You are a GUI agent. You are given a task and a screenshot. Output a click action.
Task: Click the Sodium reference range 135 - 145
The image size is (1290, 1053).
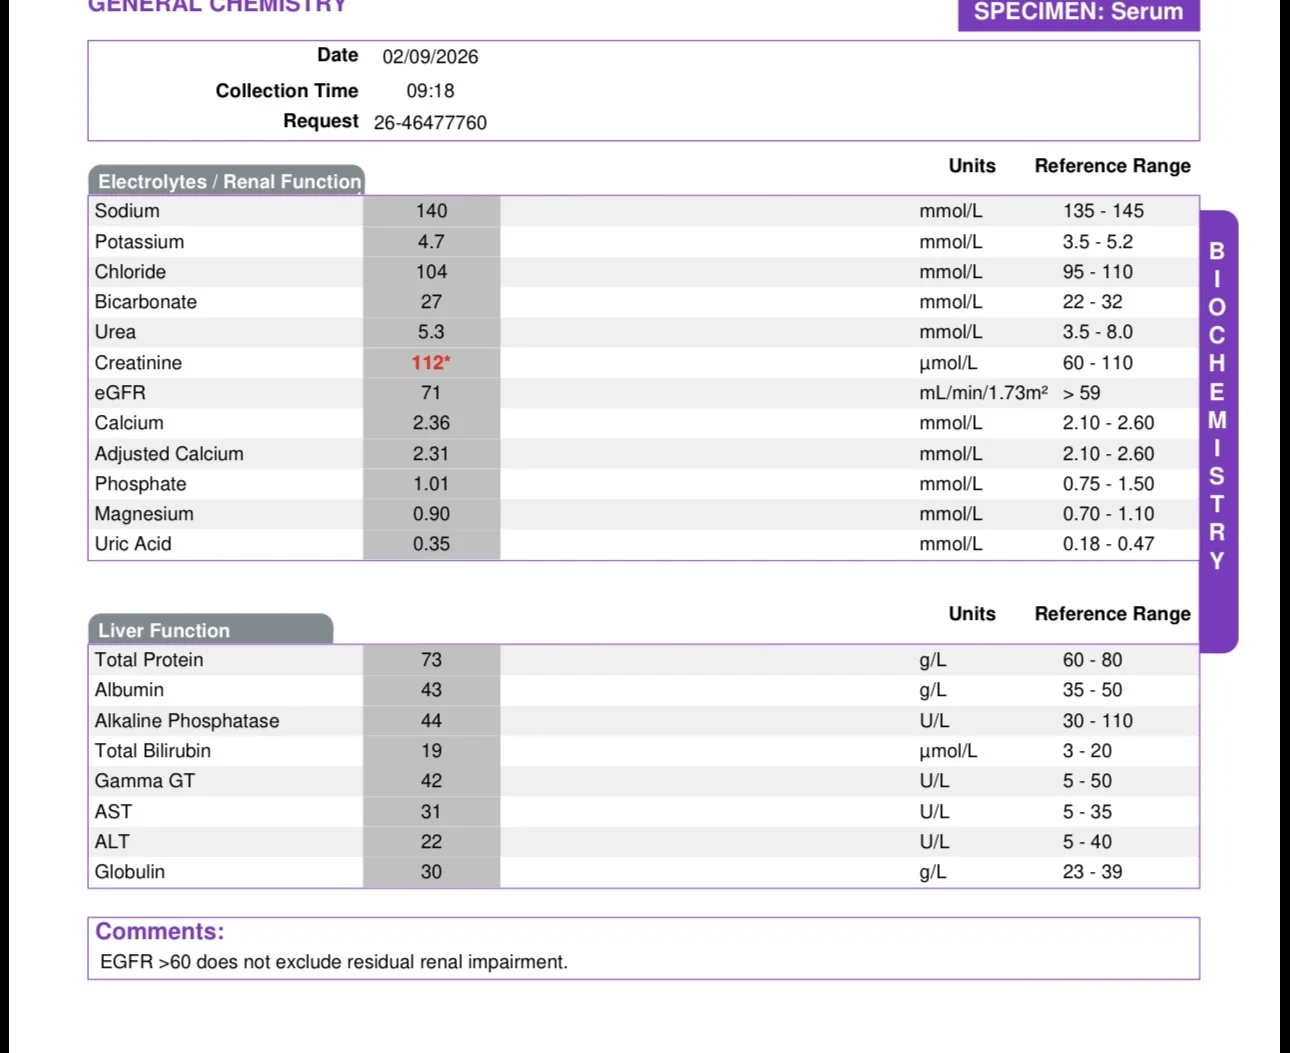pyautogui.click(x=1103, y=211)
